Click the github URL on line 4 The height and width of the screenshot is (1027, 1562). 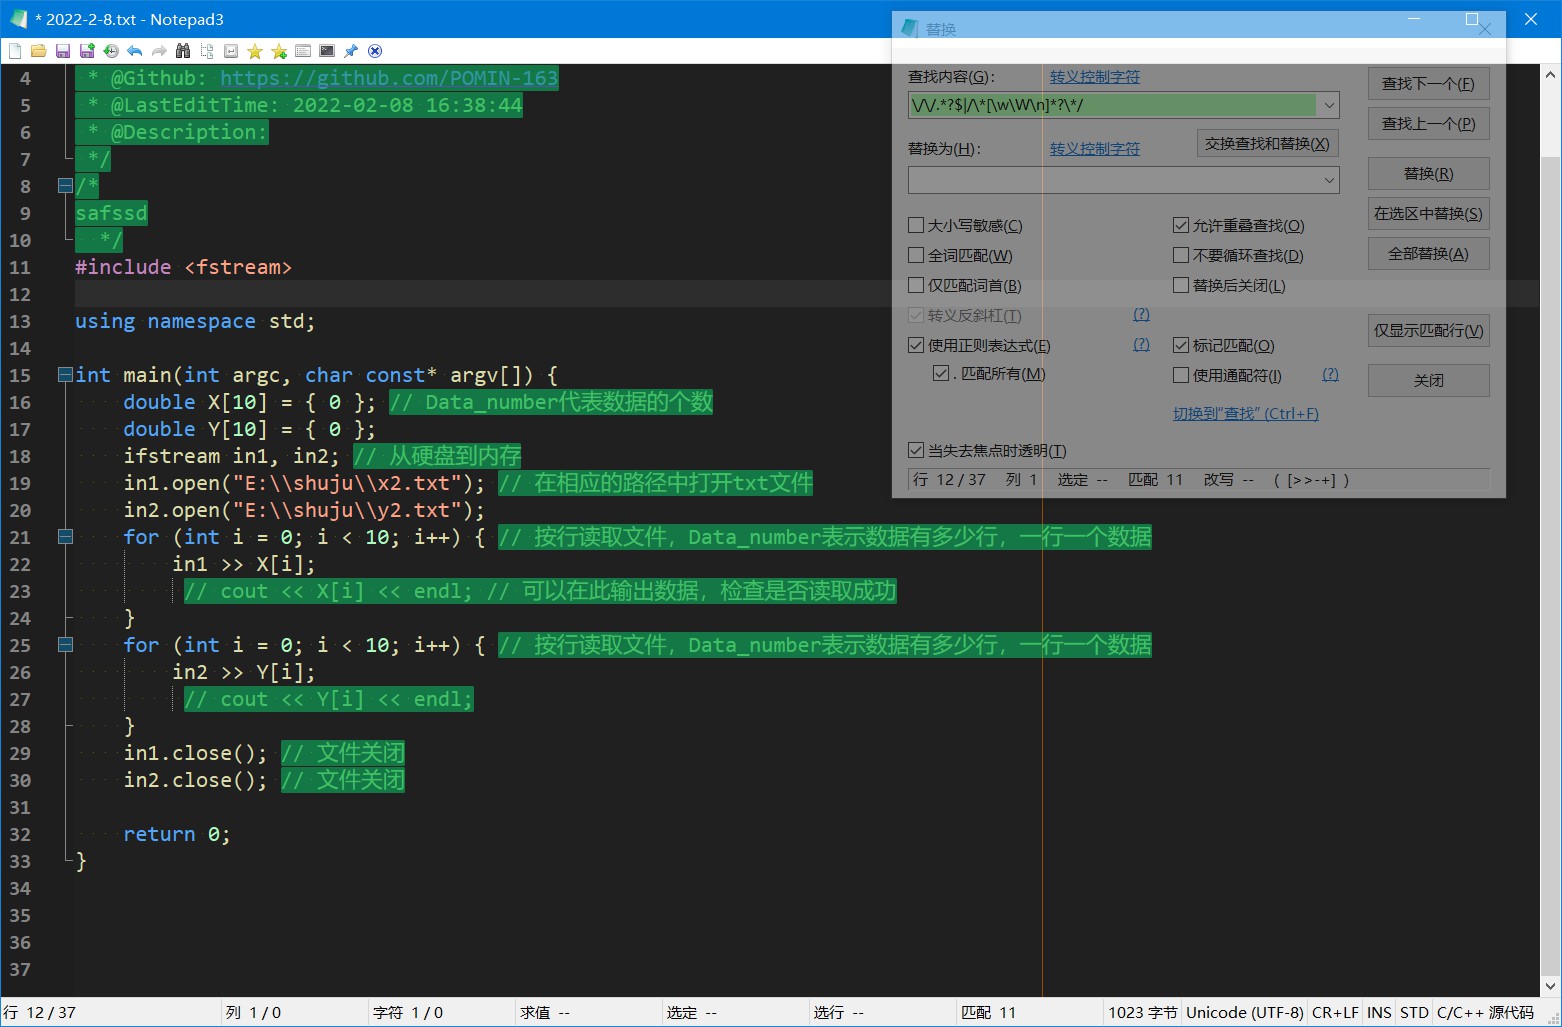[389, 78]
